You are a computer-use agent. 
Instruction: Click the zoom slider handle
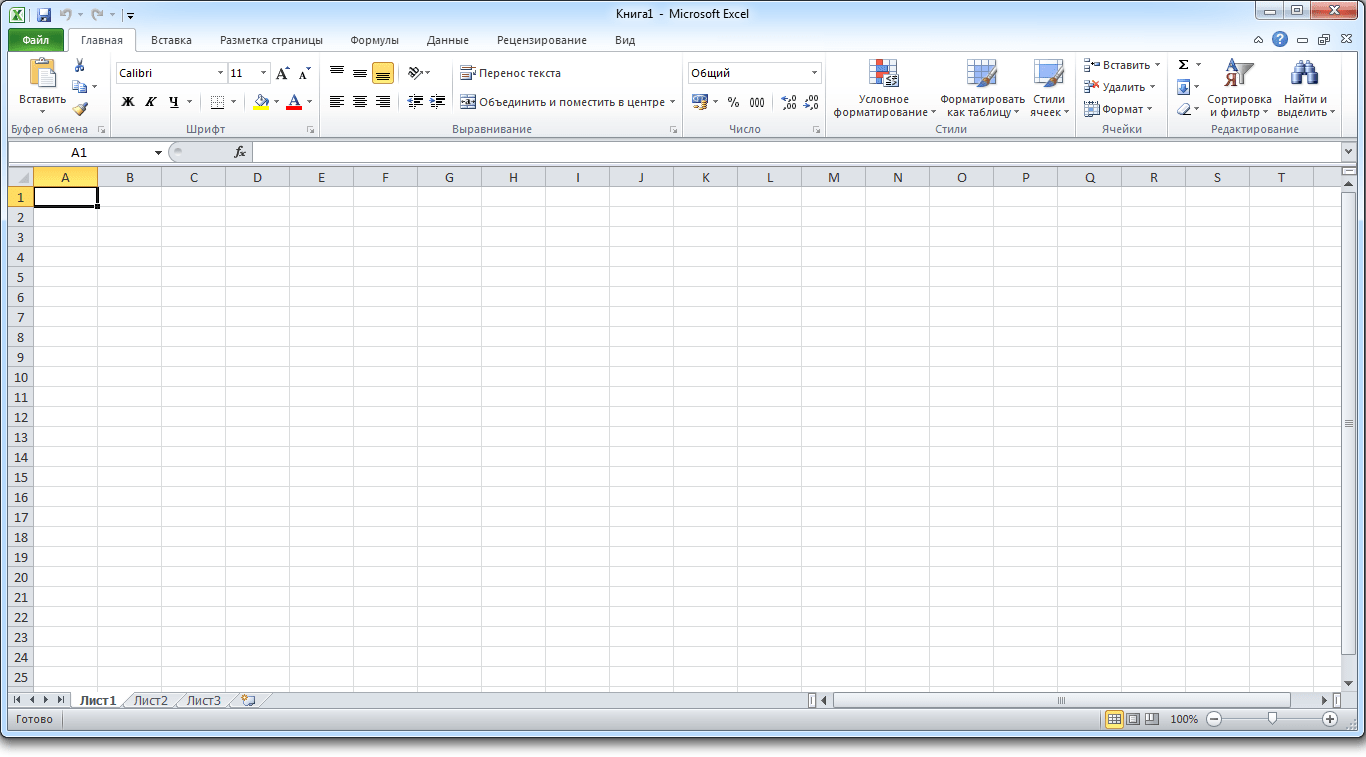pos(1272,718)
